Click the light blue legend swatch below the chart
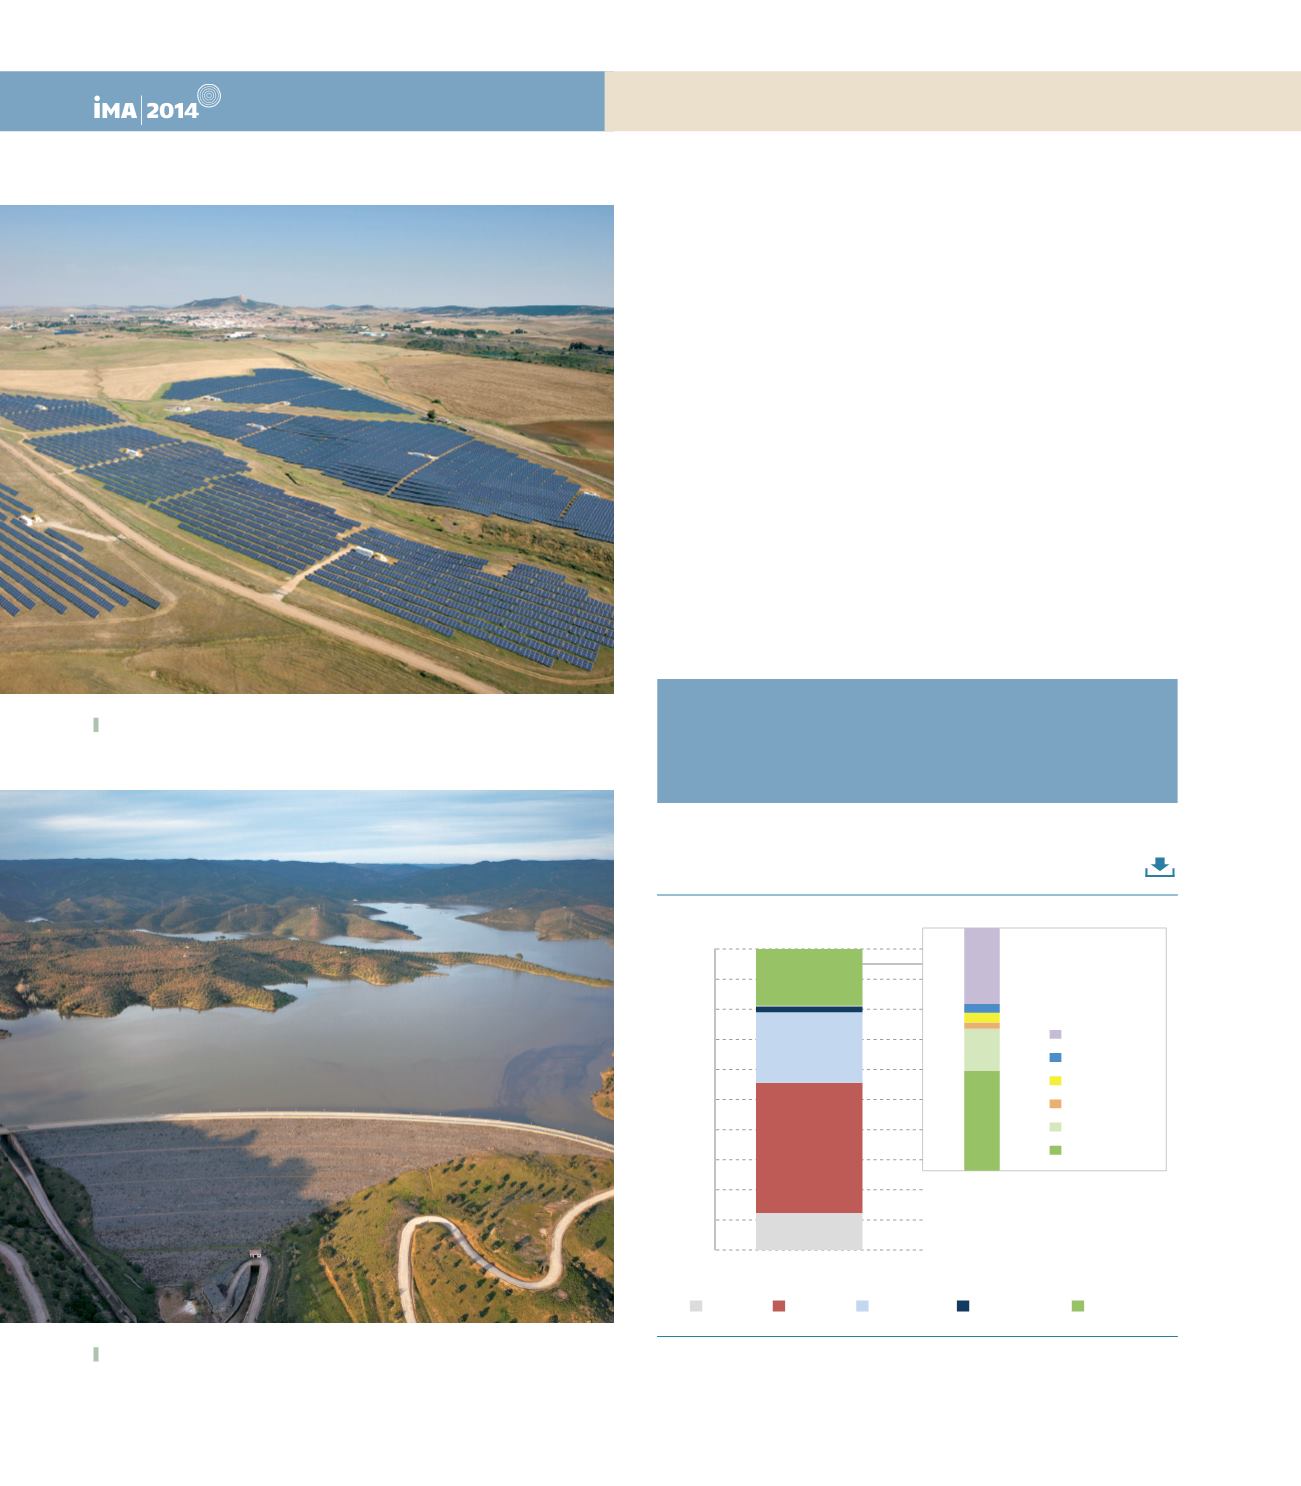 click(862, 1306)
